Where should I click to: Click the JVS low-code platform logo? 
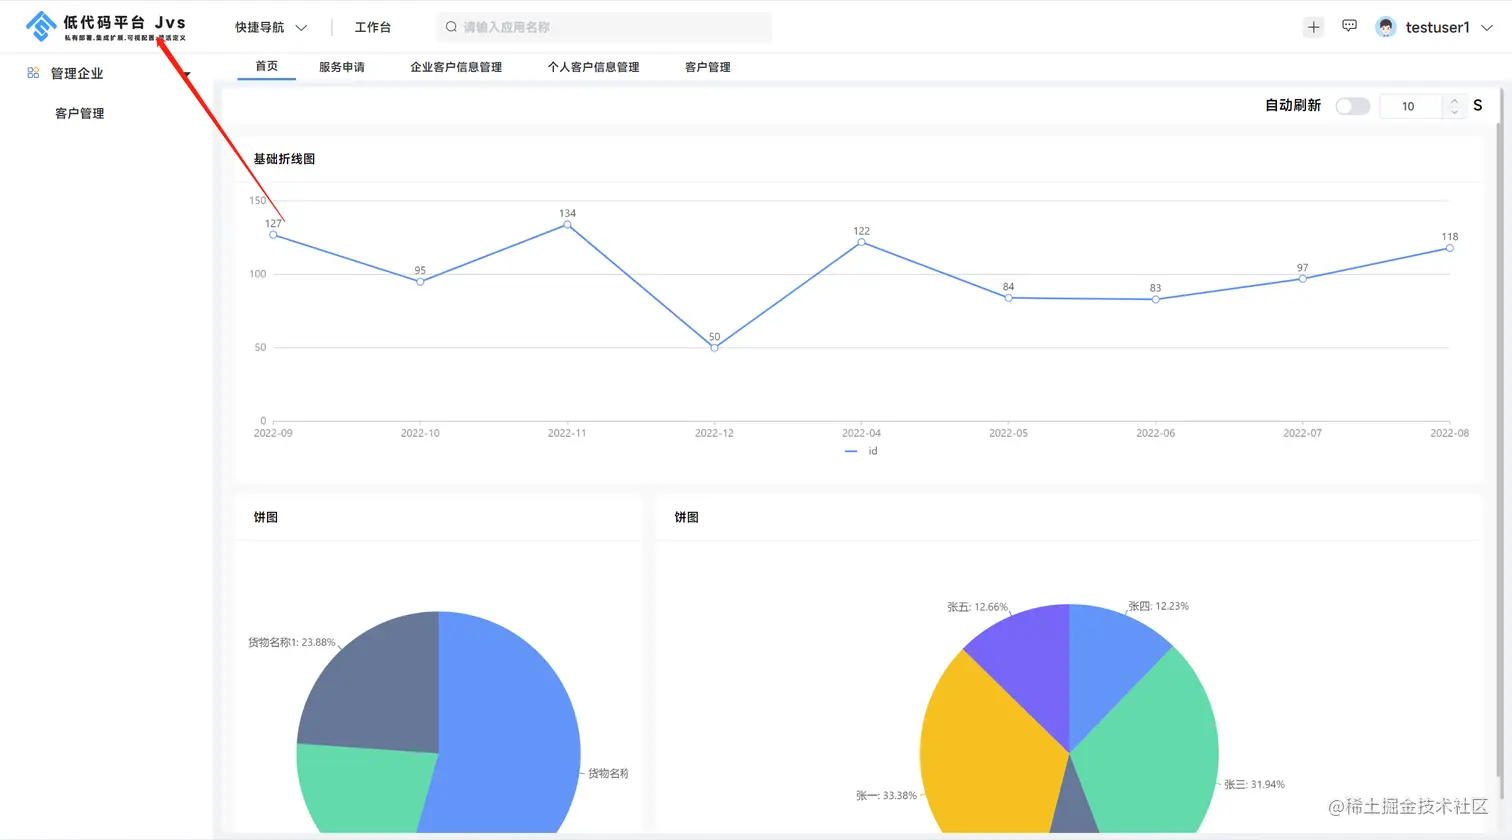pos(106,27)
